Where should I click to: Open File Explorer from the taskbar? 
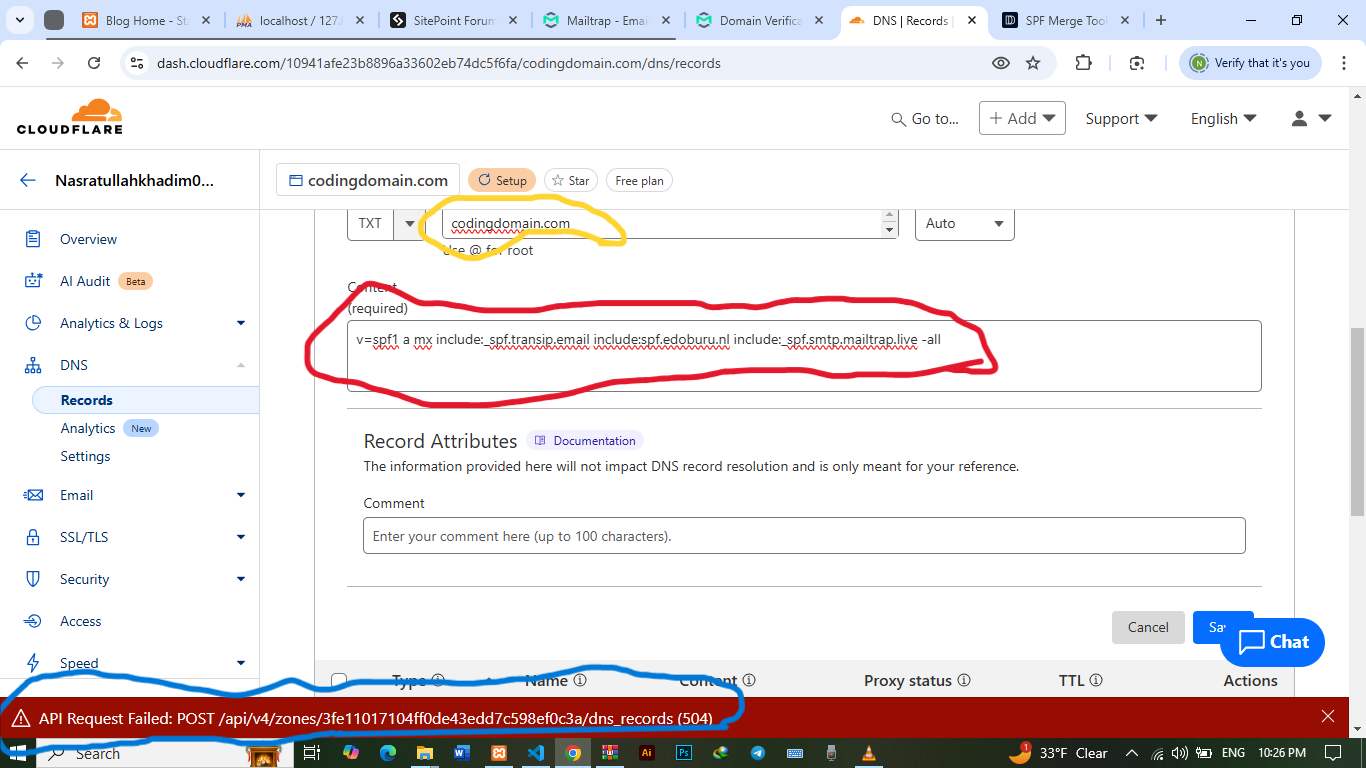(x=425, y=753)
